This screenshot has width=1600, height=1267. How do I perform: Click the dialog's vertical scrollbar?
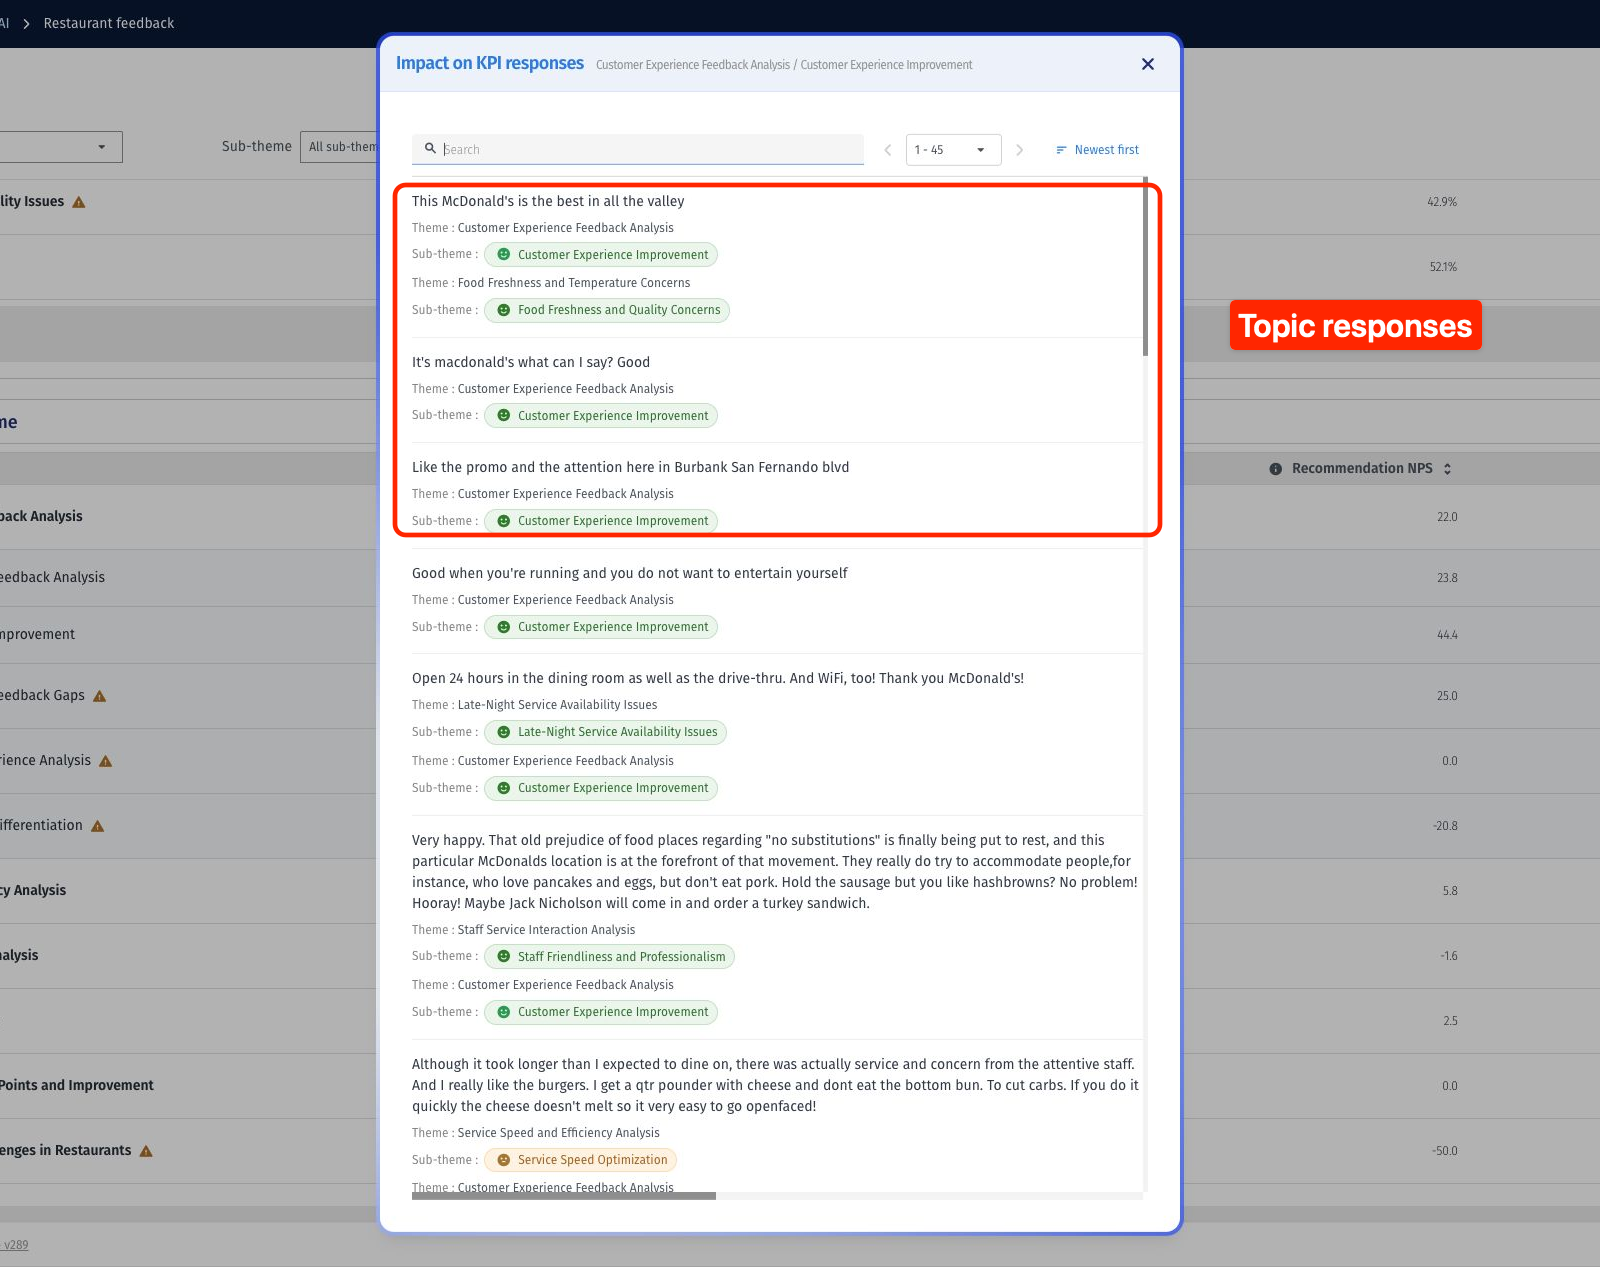click(x=1145, y=267)
